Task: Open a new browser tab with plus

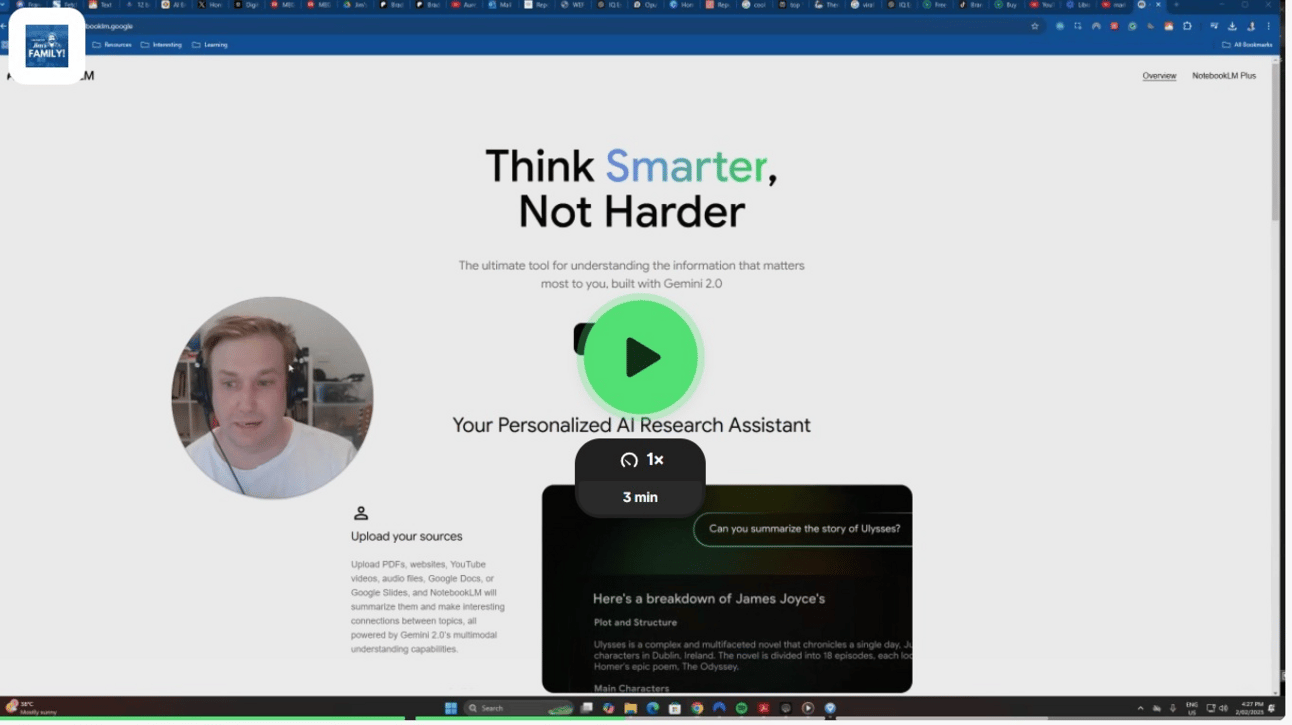Action: tap(1176, 5)
